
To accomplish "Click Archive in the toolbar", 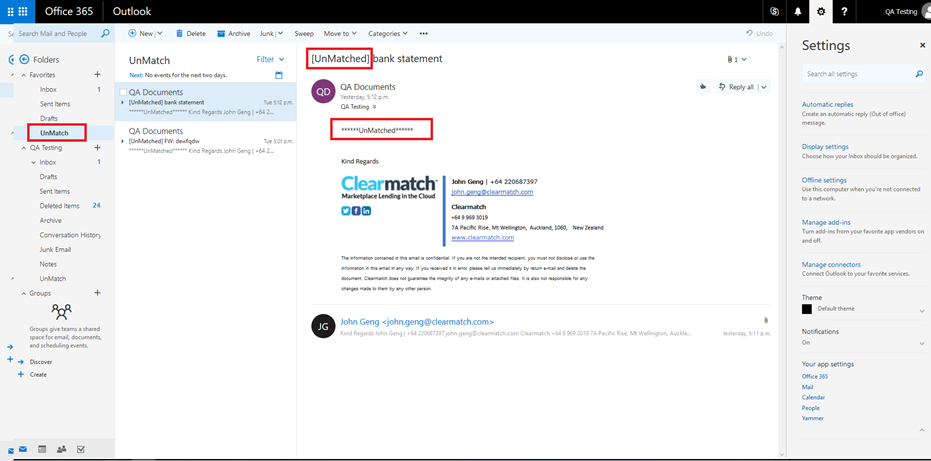I will (233, 34).
